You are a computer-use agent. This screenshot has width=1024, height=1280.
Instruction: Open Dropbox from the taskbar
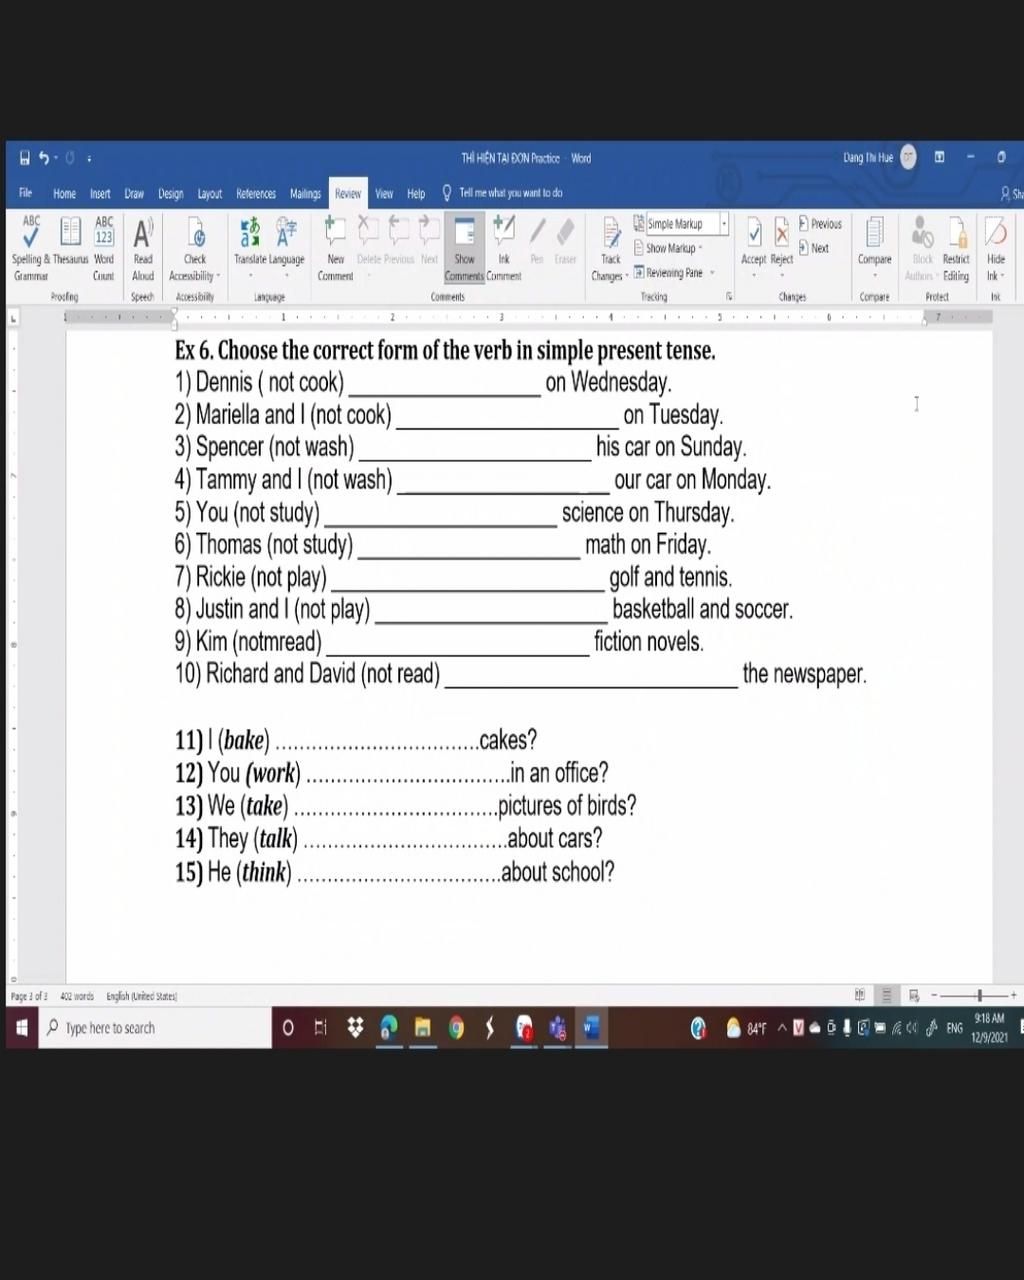[354, 1027]
